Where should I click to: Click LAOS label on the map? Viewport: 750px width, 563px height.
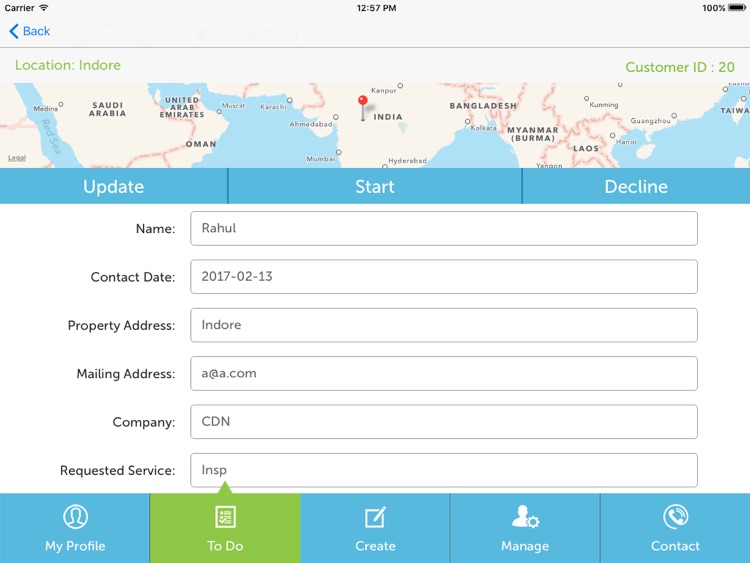point(586,148)
